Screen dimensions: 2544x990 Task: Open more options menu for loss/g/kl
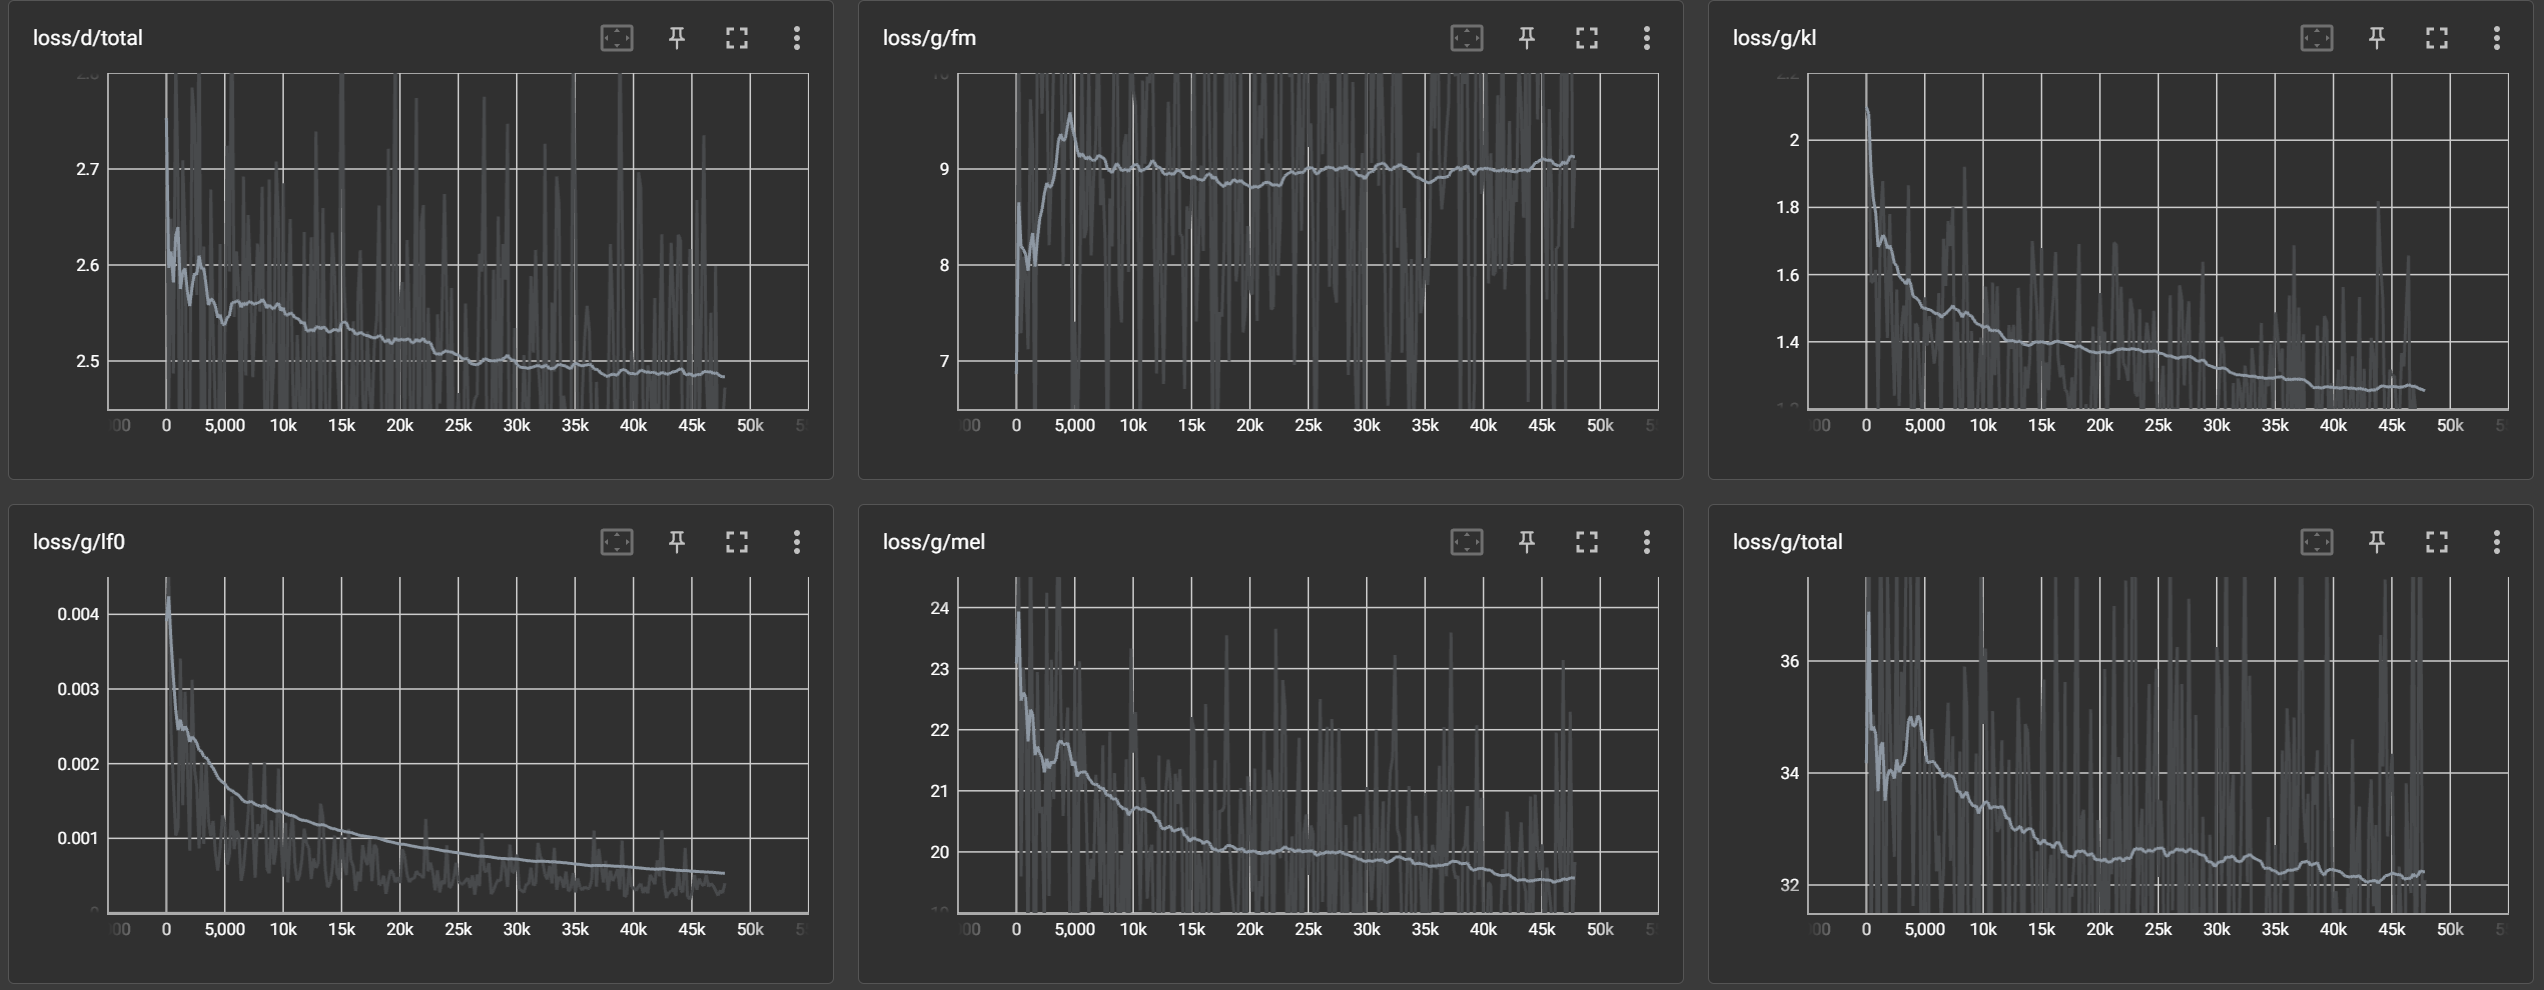[2497, 38]
